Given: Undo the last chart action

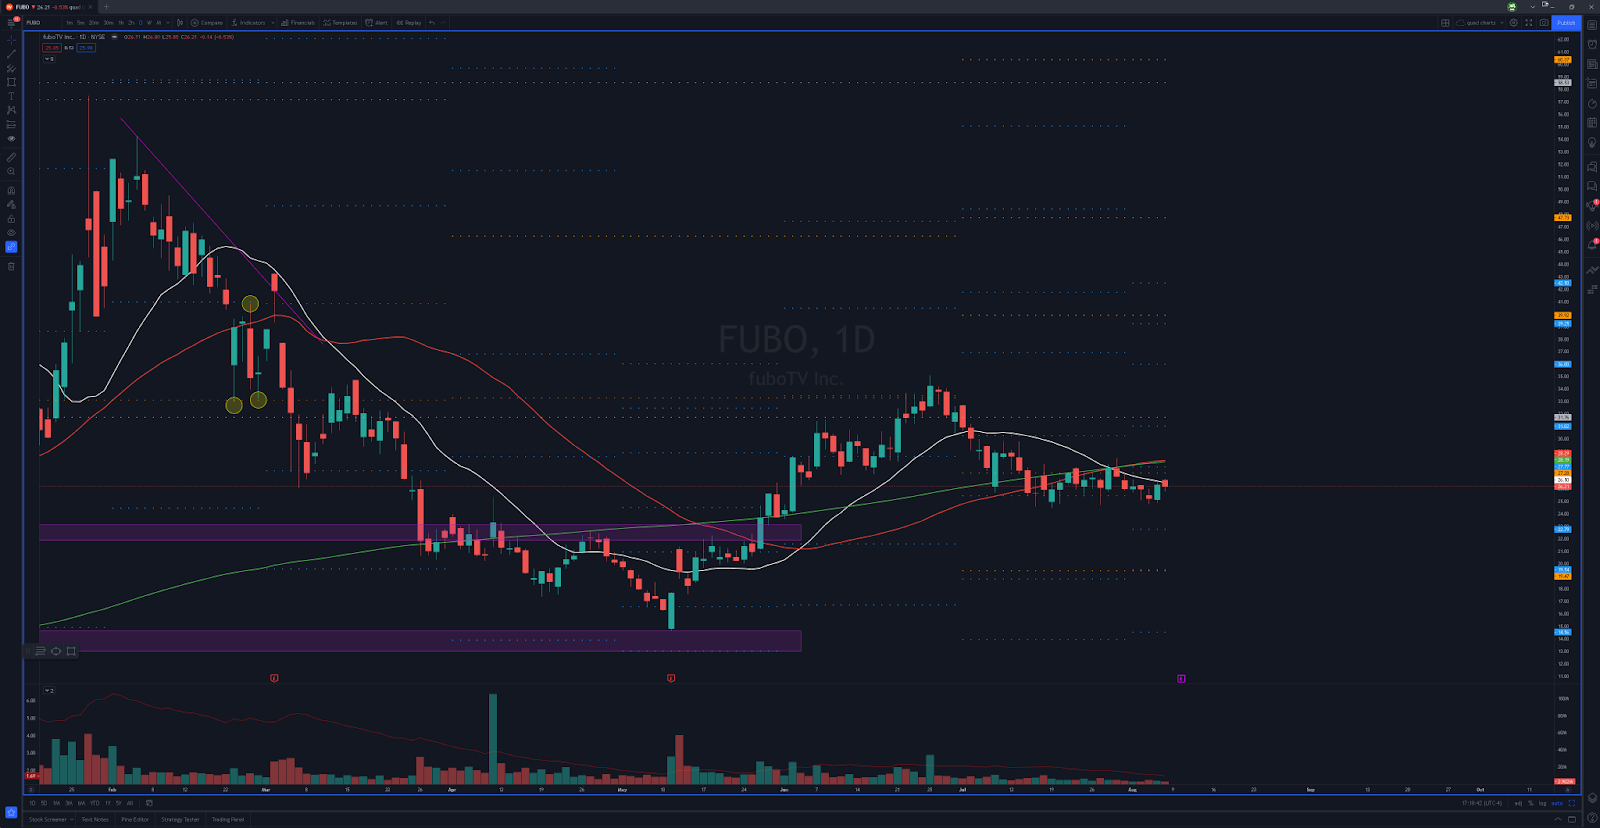Looking at the screenshot, I should pos(432,22).
